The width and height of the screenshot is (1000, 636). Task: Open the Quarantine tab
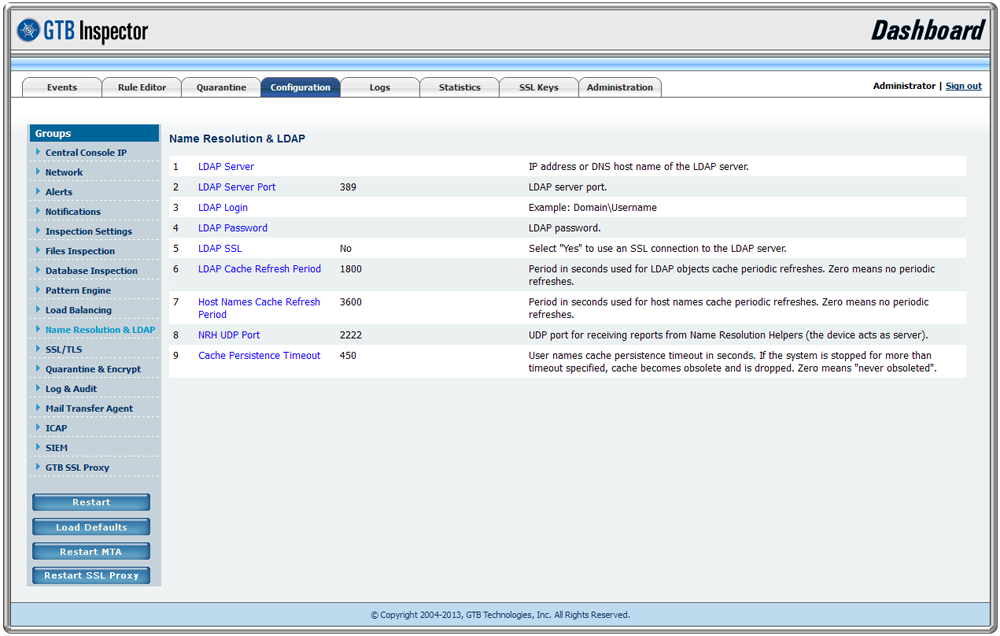click(221, 87)
